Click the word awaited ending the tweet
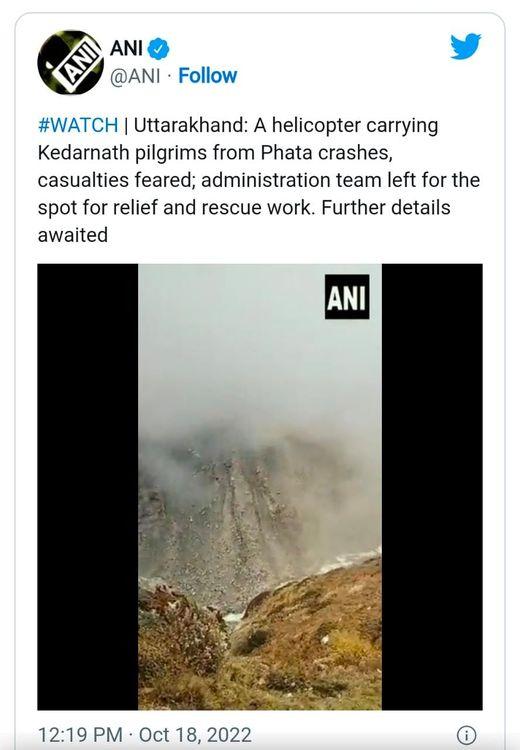The image size is (520, 750). click(x=73, y=235)
